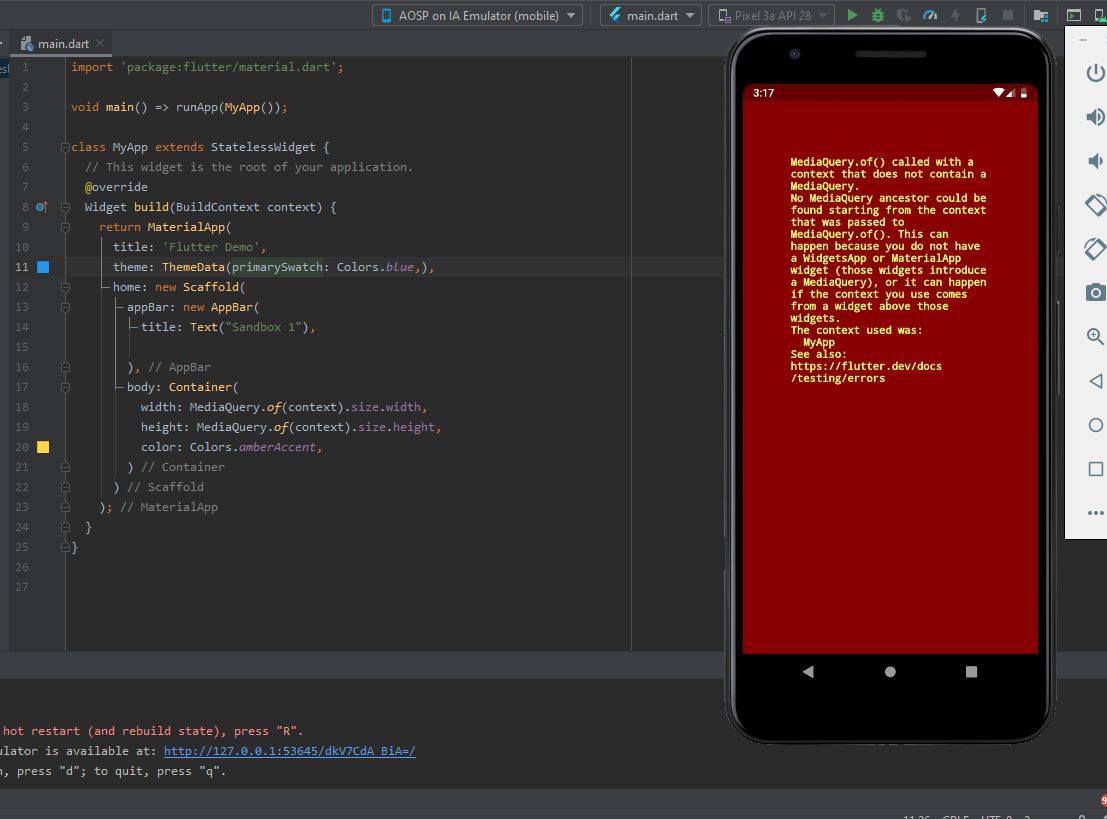
Task: Click line number 27 in the gutter
Action: 22,587
